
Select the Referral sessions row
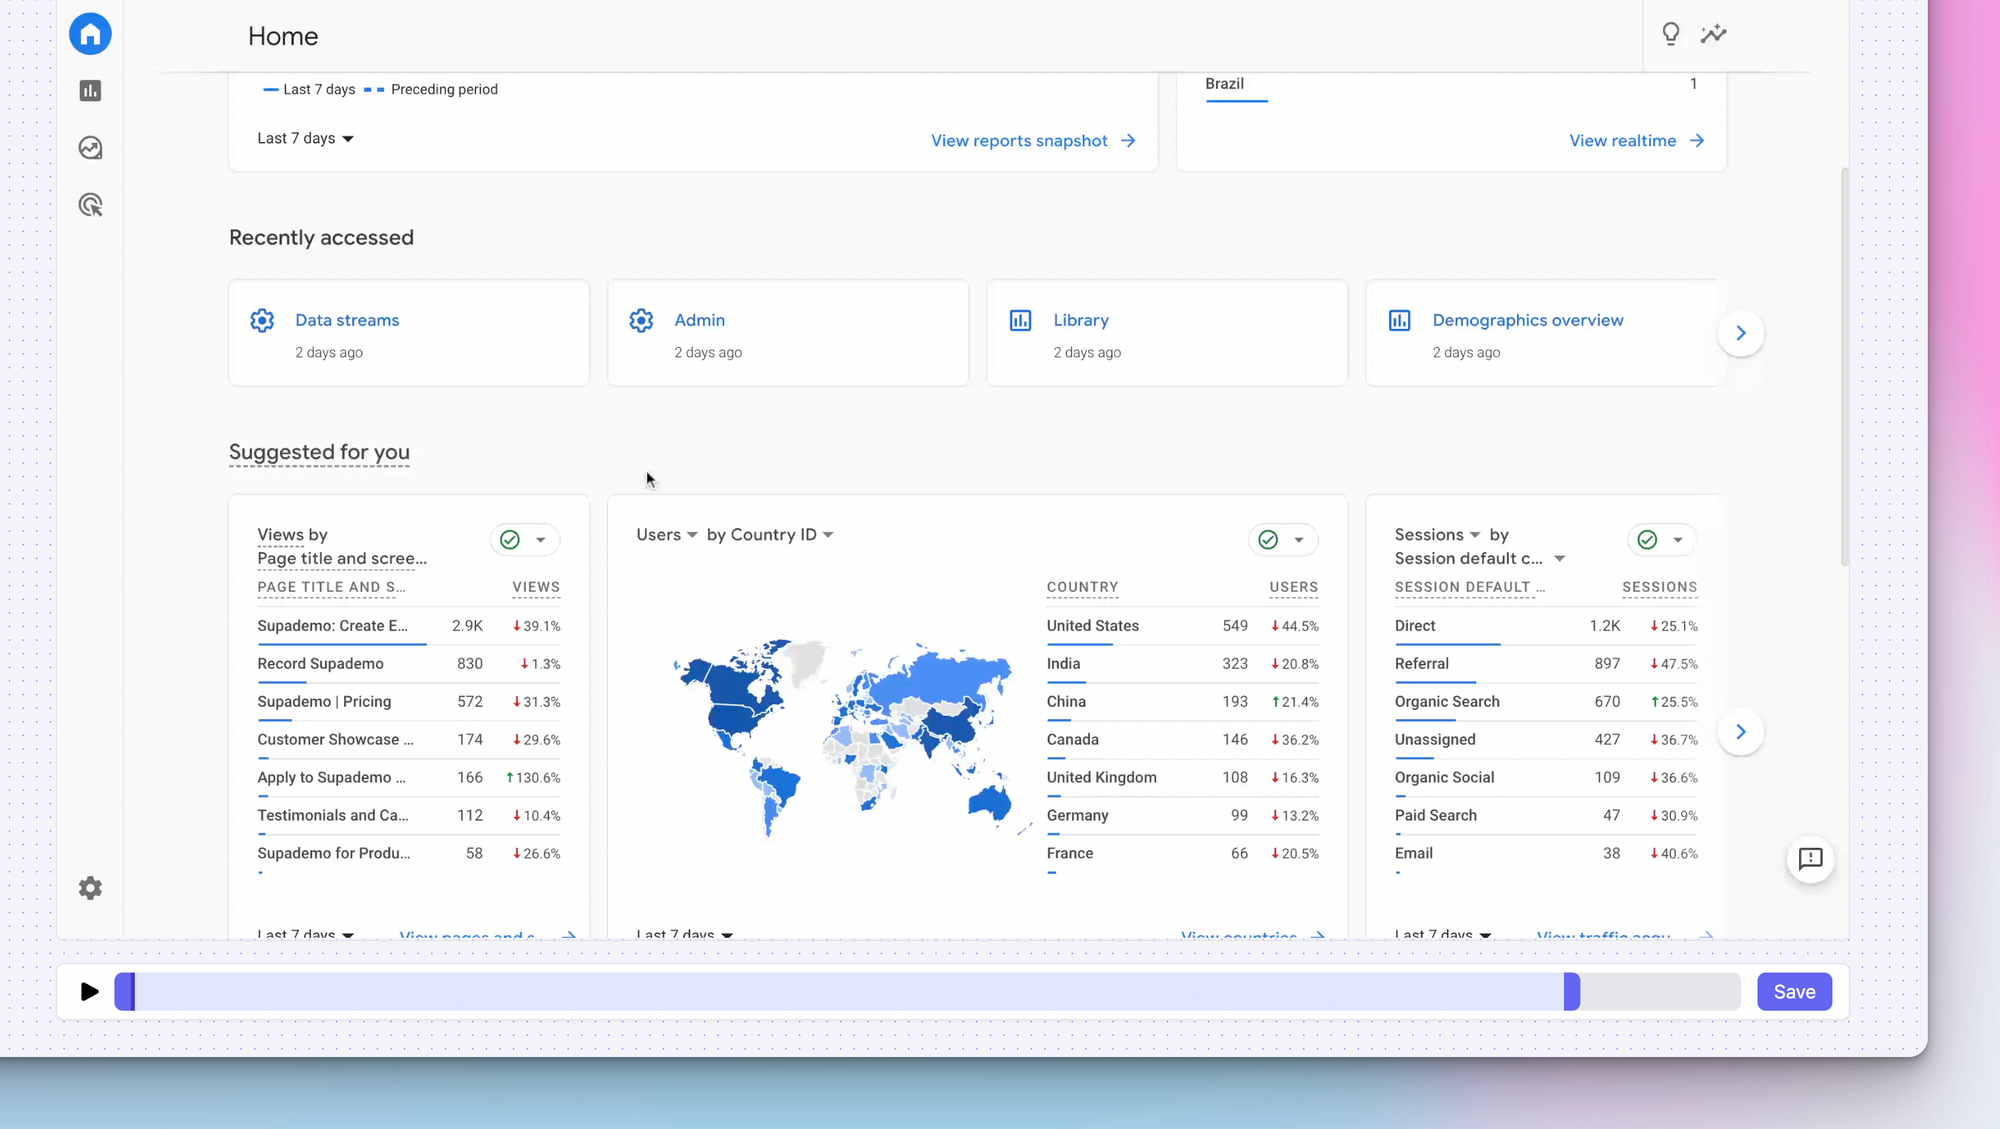[1546, 664]
